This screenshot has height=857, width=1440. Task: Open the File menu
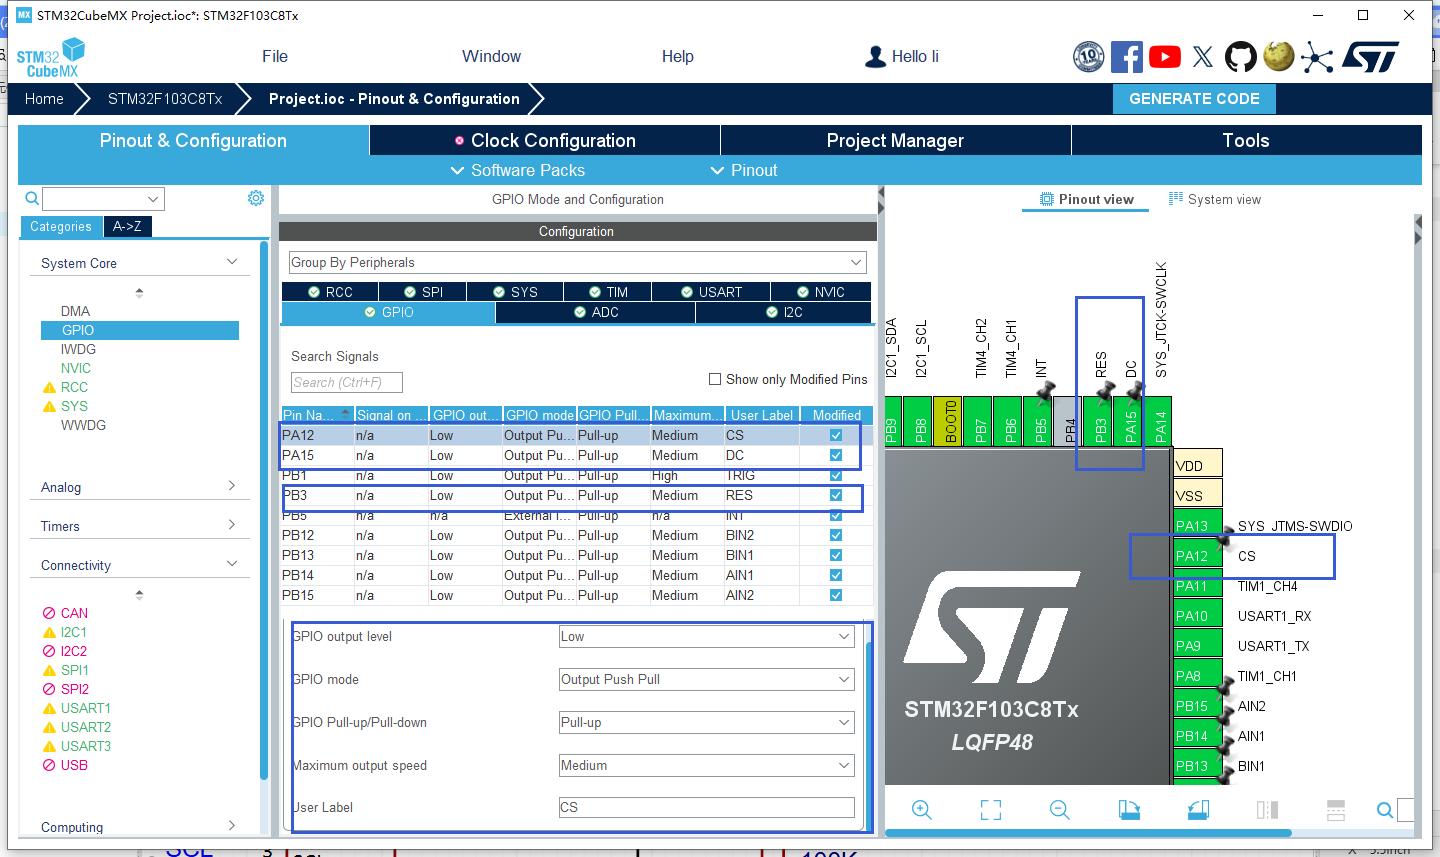click(275, 57)
